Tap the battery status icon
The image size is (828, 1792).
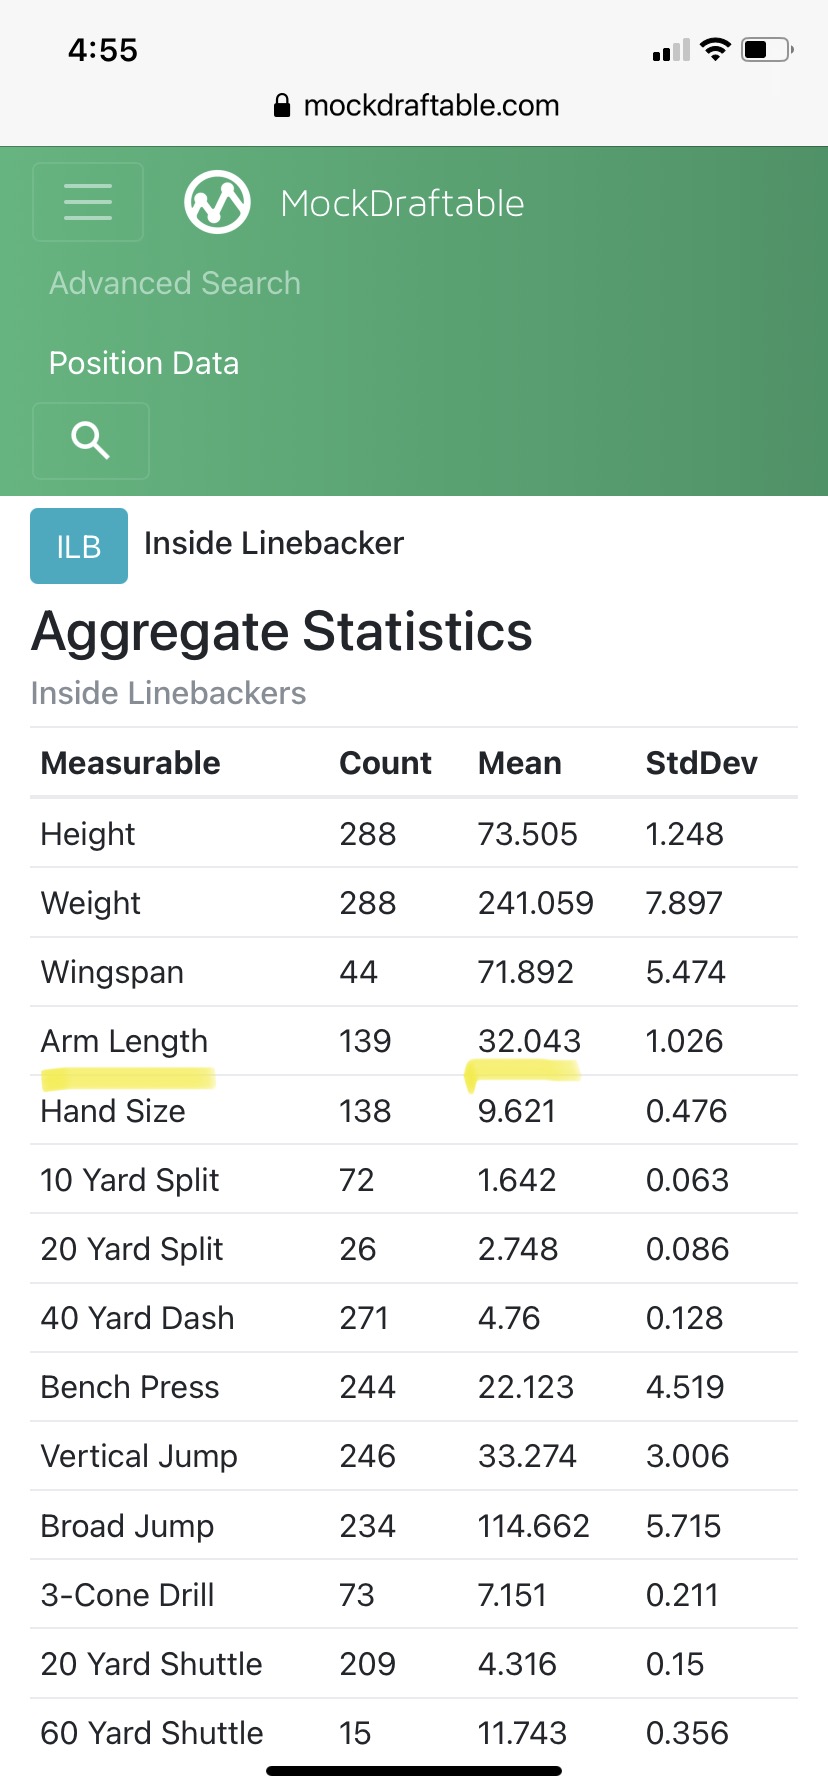[x=766, y=49]
